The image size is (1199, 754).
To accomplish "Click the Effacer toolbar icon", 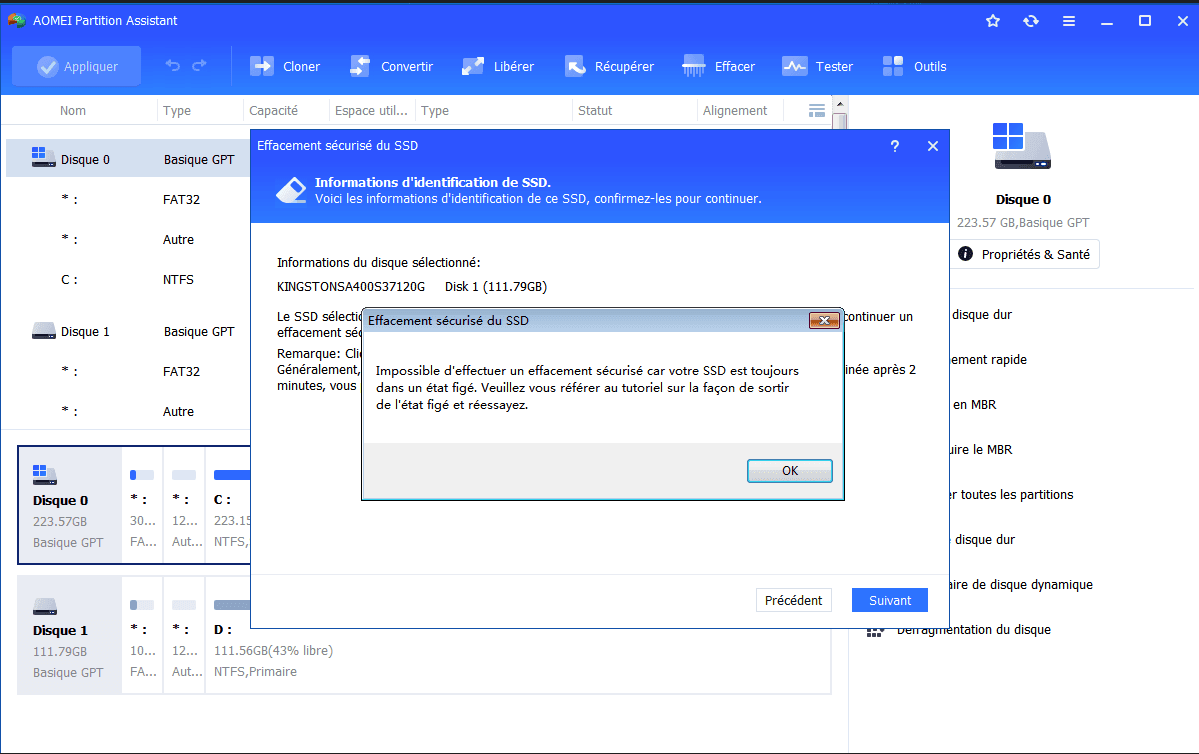I will (x=694, y=67).
